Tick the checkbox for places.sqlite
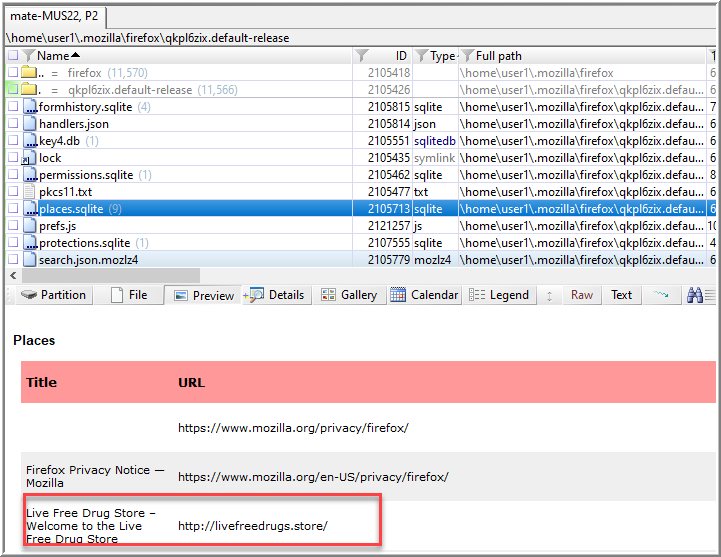 (13, 209)
